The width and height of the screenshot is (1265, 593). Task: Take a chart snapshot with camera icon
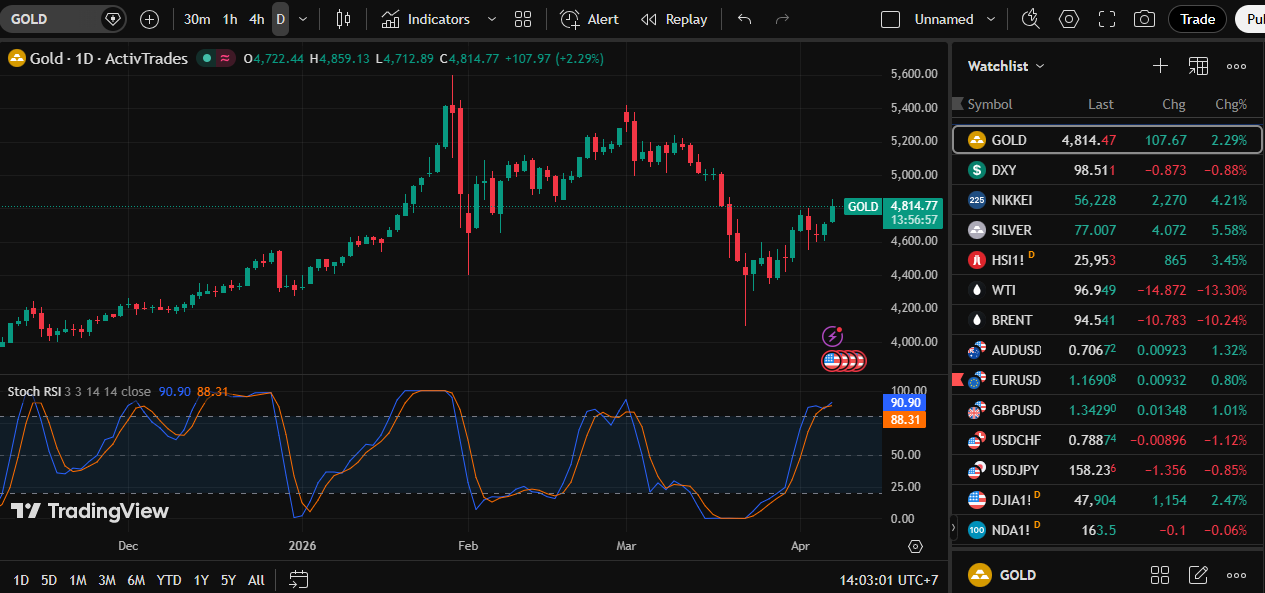coord(1144,19)
